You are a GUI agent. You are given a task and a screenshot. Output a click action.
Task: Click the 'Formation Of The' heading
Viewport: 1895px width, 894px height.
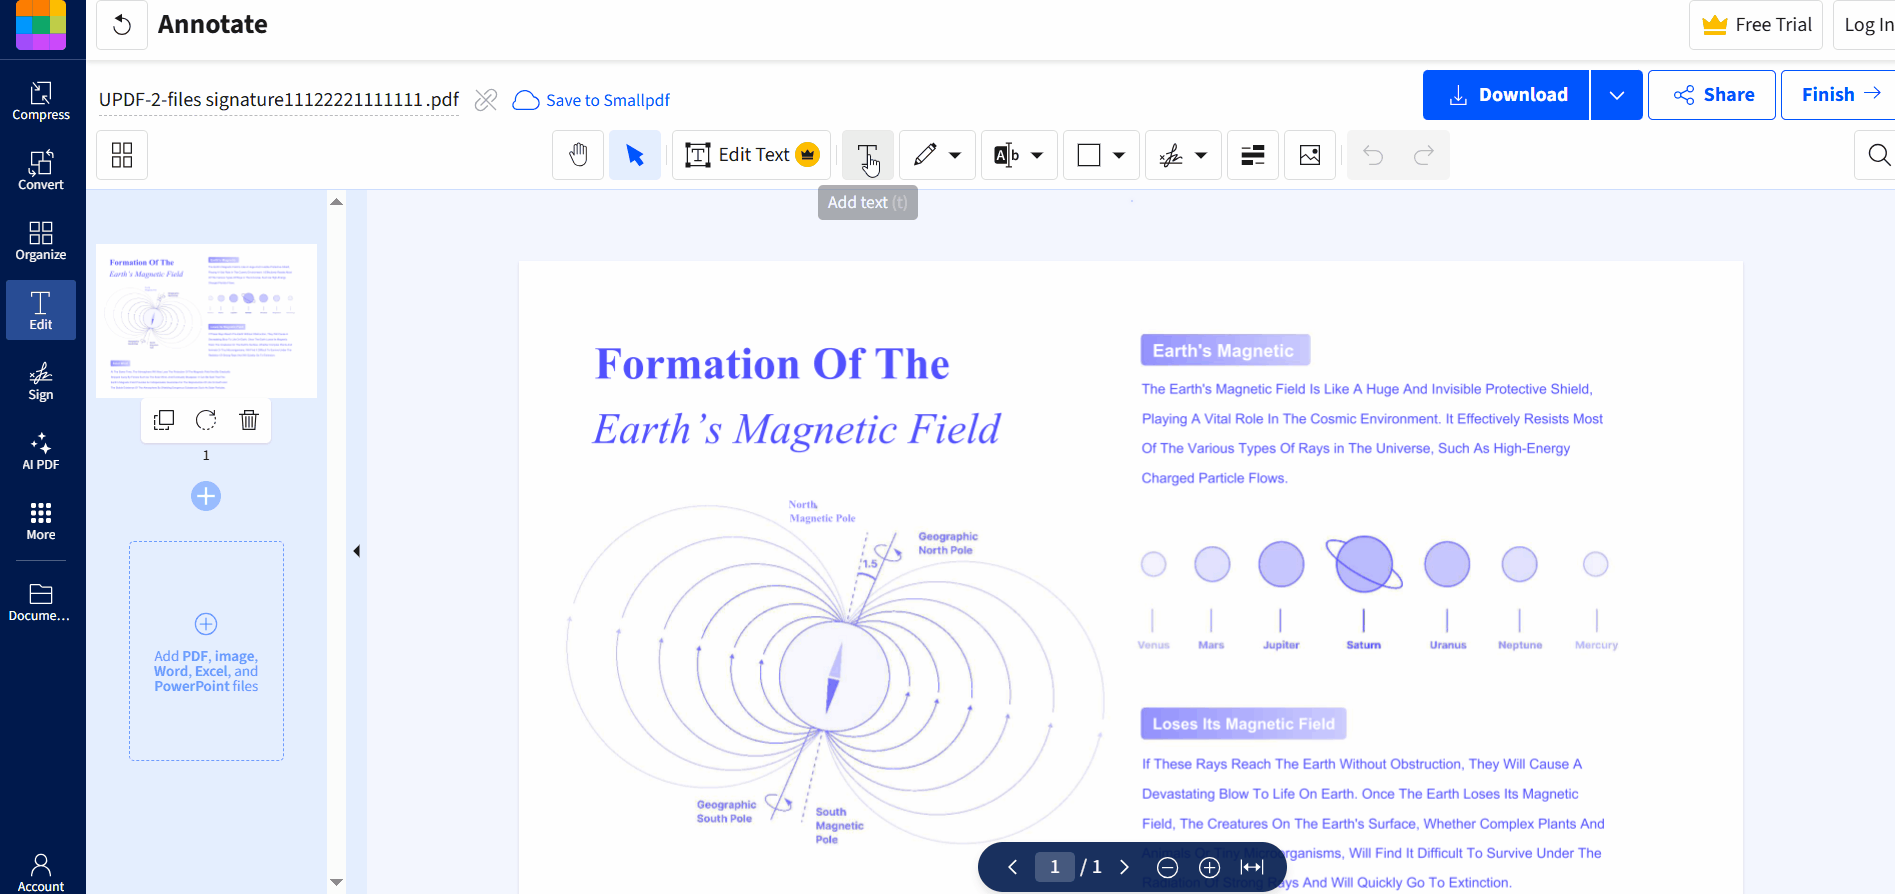click(x=772, y=364)
